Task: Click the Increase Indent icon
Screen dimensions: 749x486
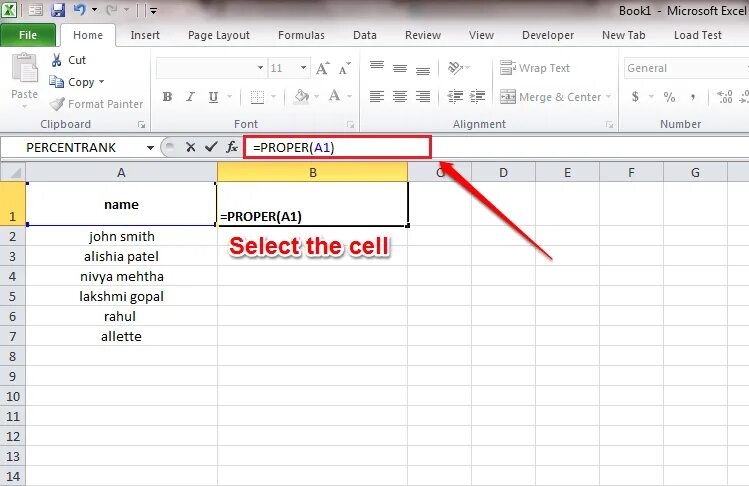Action: [x=478, y=97]
